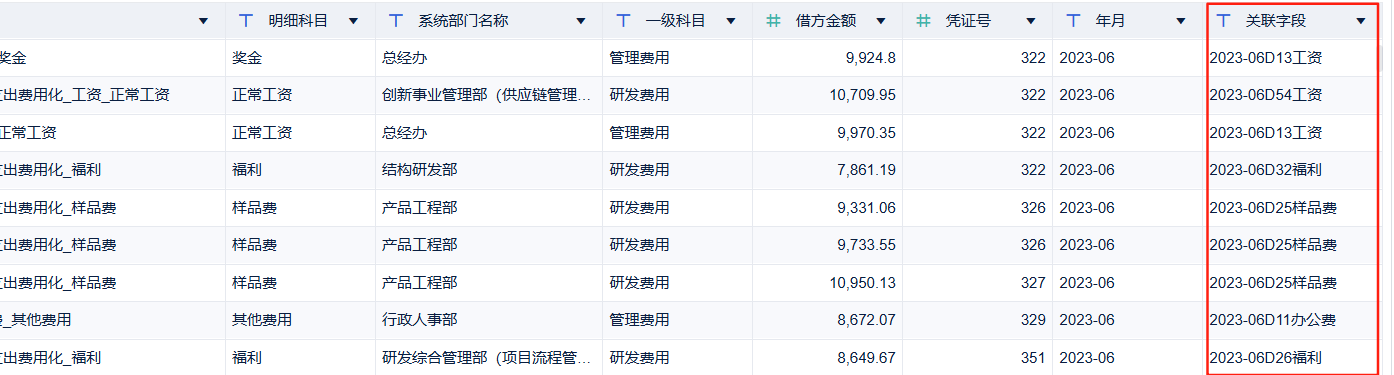
Task: Click the text-type icon beside 明细科目 header
Action: (246, 20)
